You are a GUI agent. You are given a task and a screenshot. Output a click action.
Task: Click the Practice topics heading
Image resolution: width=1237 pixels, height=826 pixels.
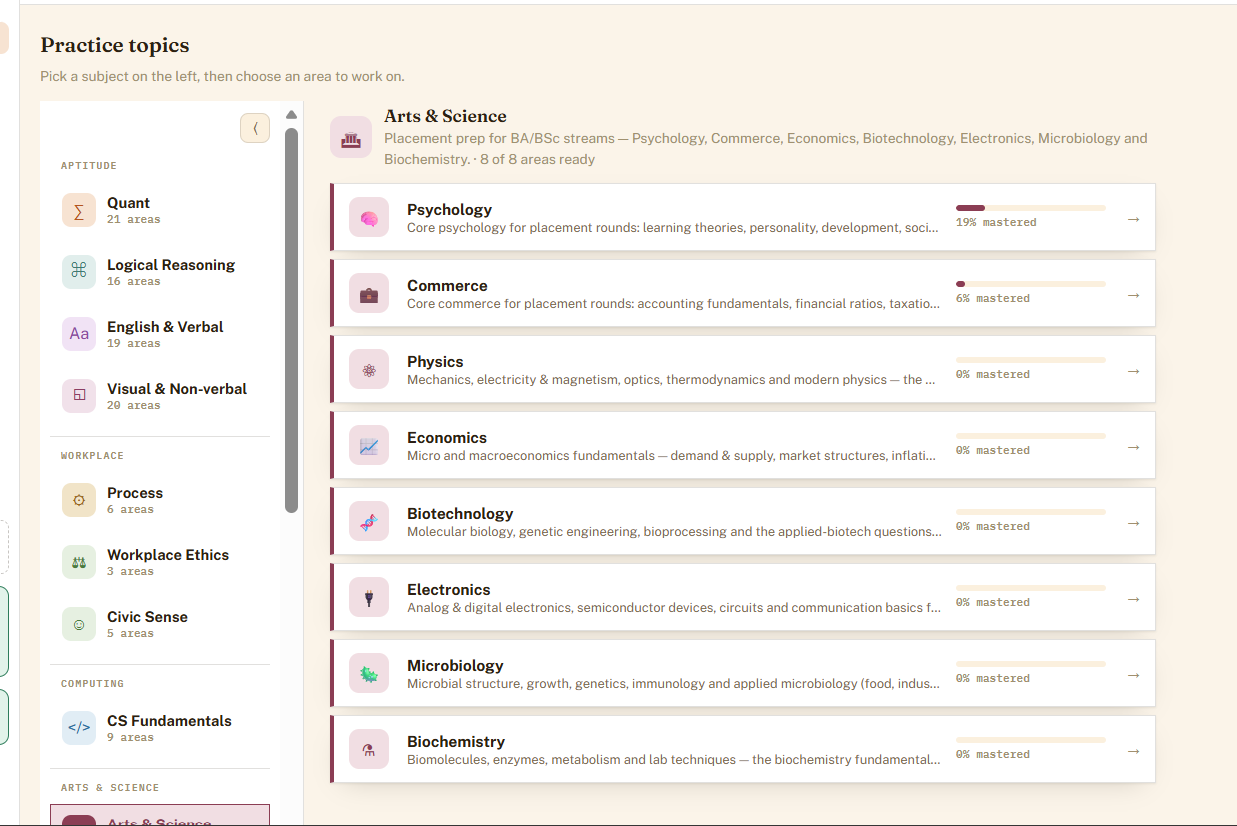click(115, 45)
